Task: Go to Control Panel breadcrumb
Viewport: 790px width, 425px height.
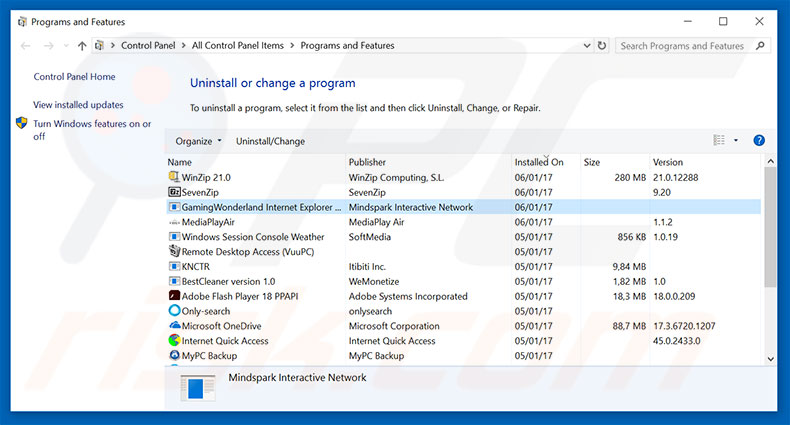Action: (148, 45)
